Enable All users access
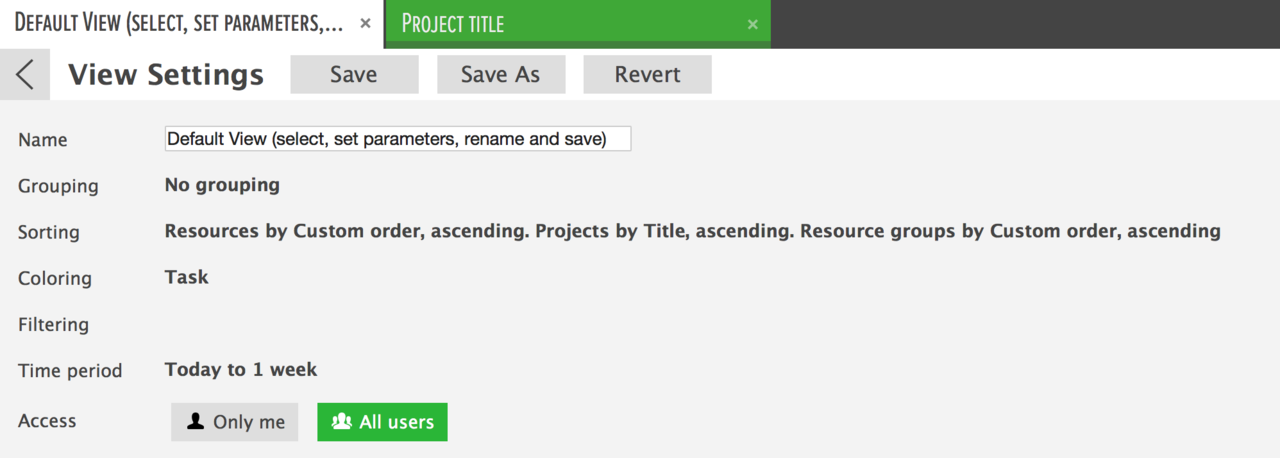1280x458 pixels. pos(382,422)
